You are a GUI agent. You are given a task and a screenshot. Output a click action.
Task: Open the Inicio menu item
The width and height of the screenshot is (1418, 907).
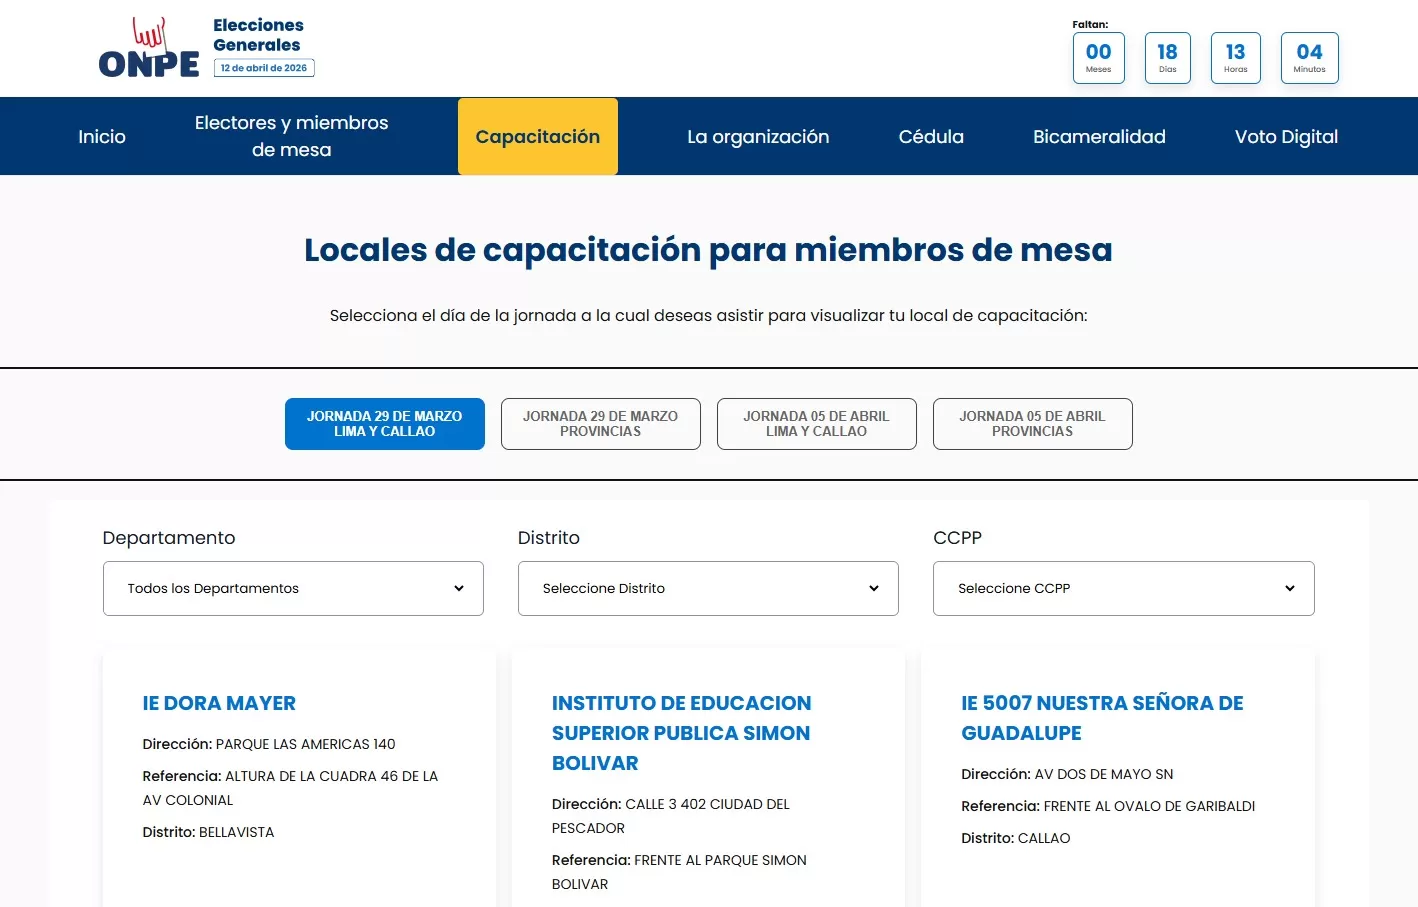pyautogui.click(x=102, y=137)
